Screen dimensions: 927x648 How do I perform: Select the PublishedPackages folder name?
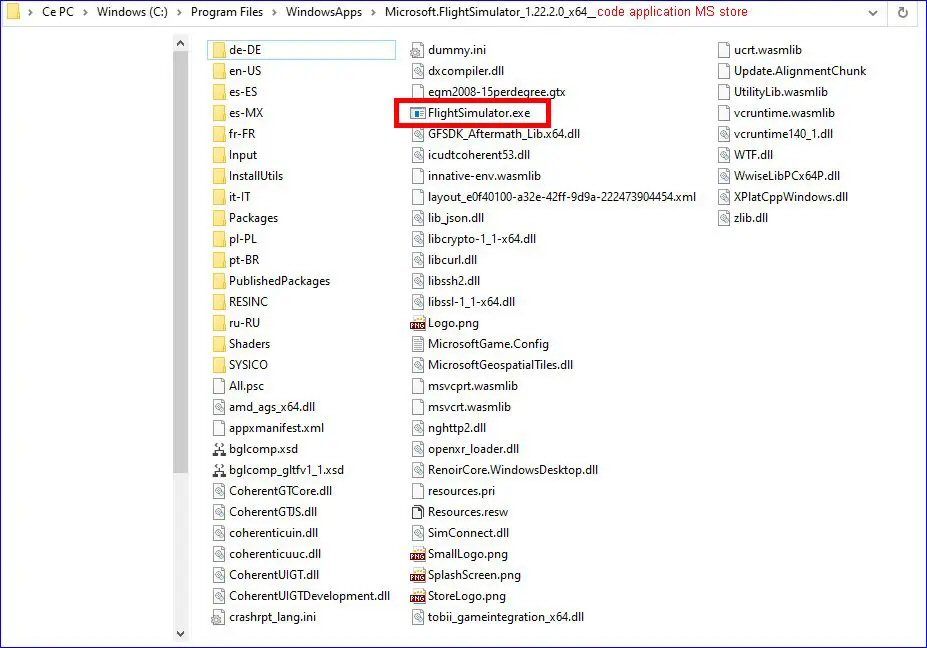pos(279,281)
